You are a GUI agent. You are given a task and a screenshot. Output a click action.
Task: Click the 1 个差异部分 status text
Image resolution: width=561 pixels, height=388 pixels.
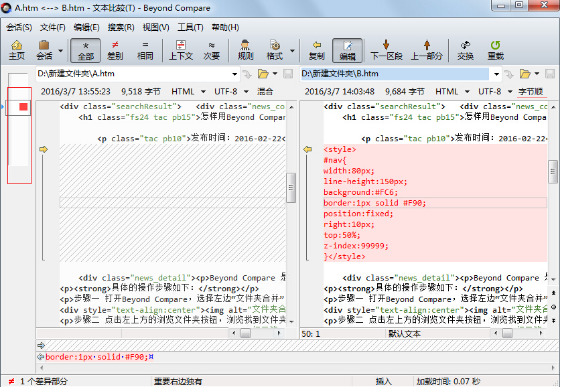tap(44, 382)
